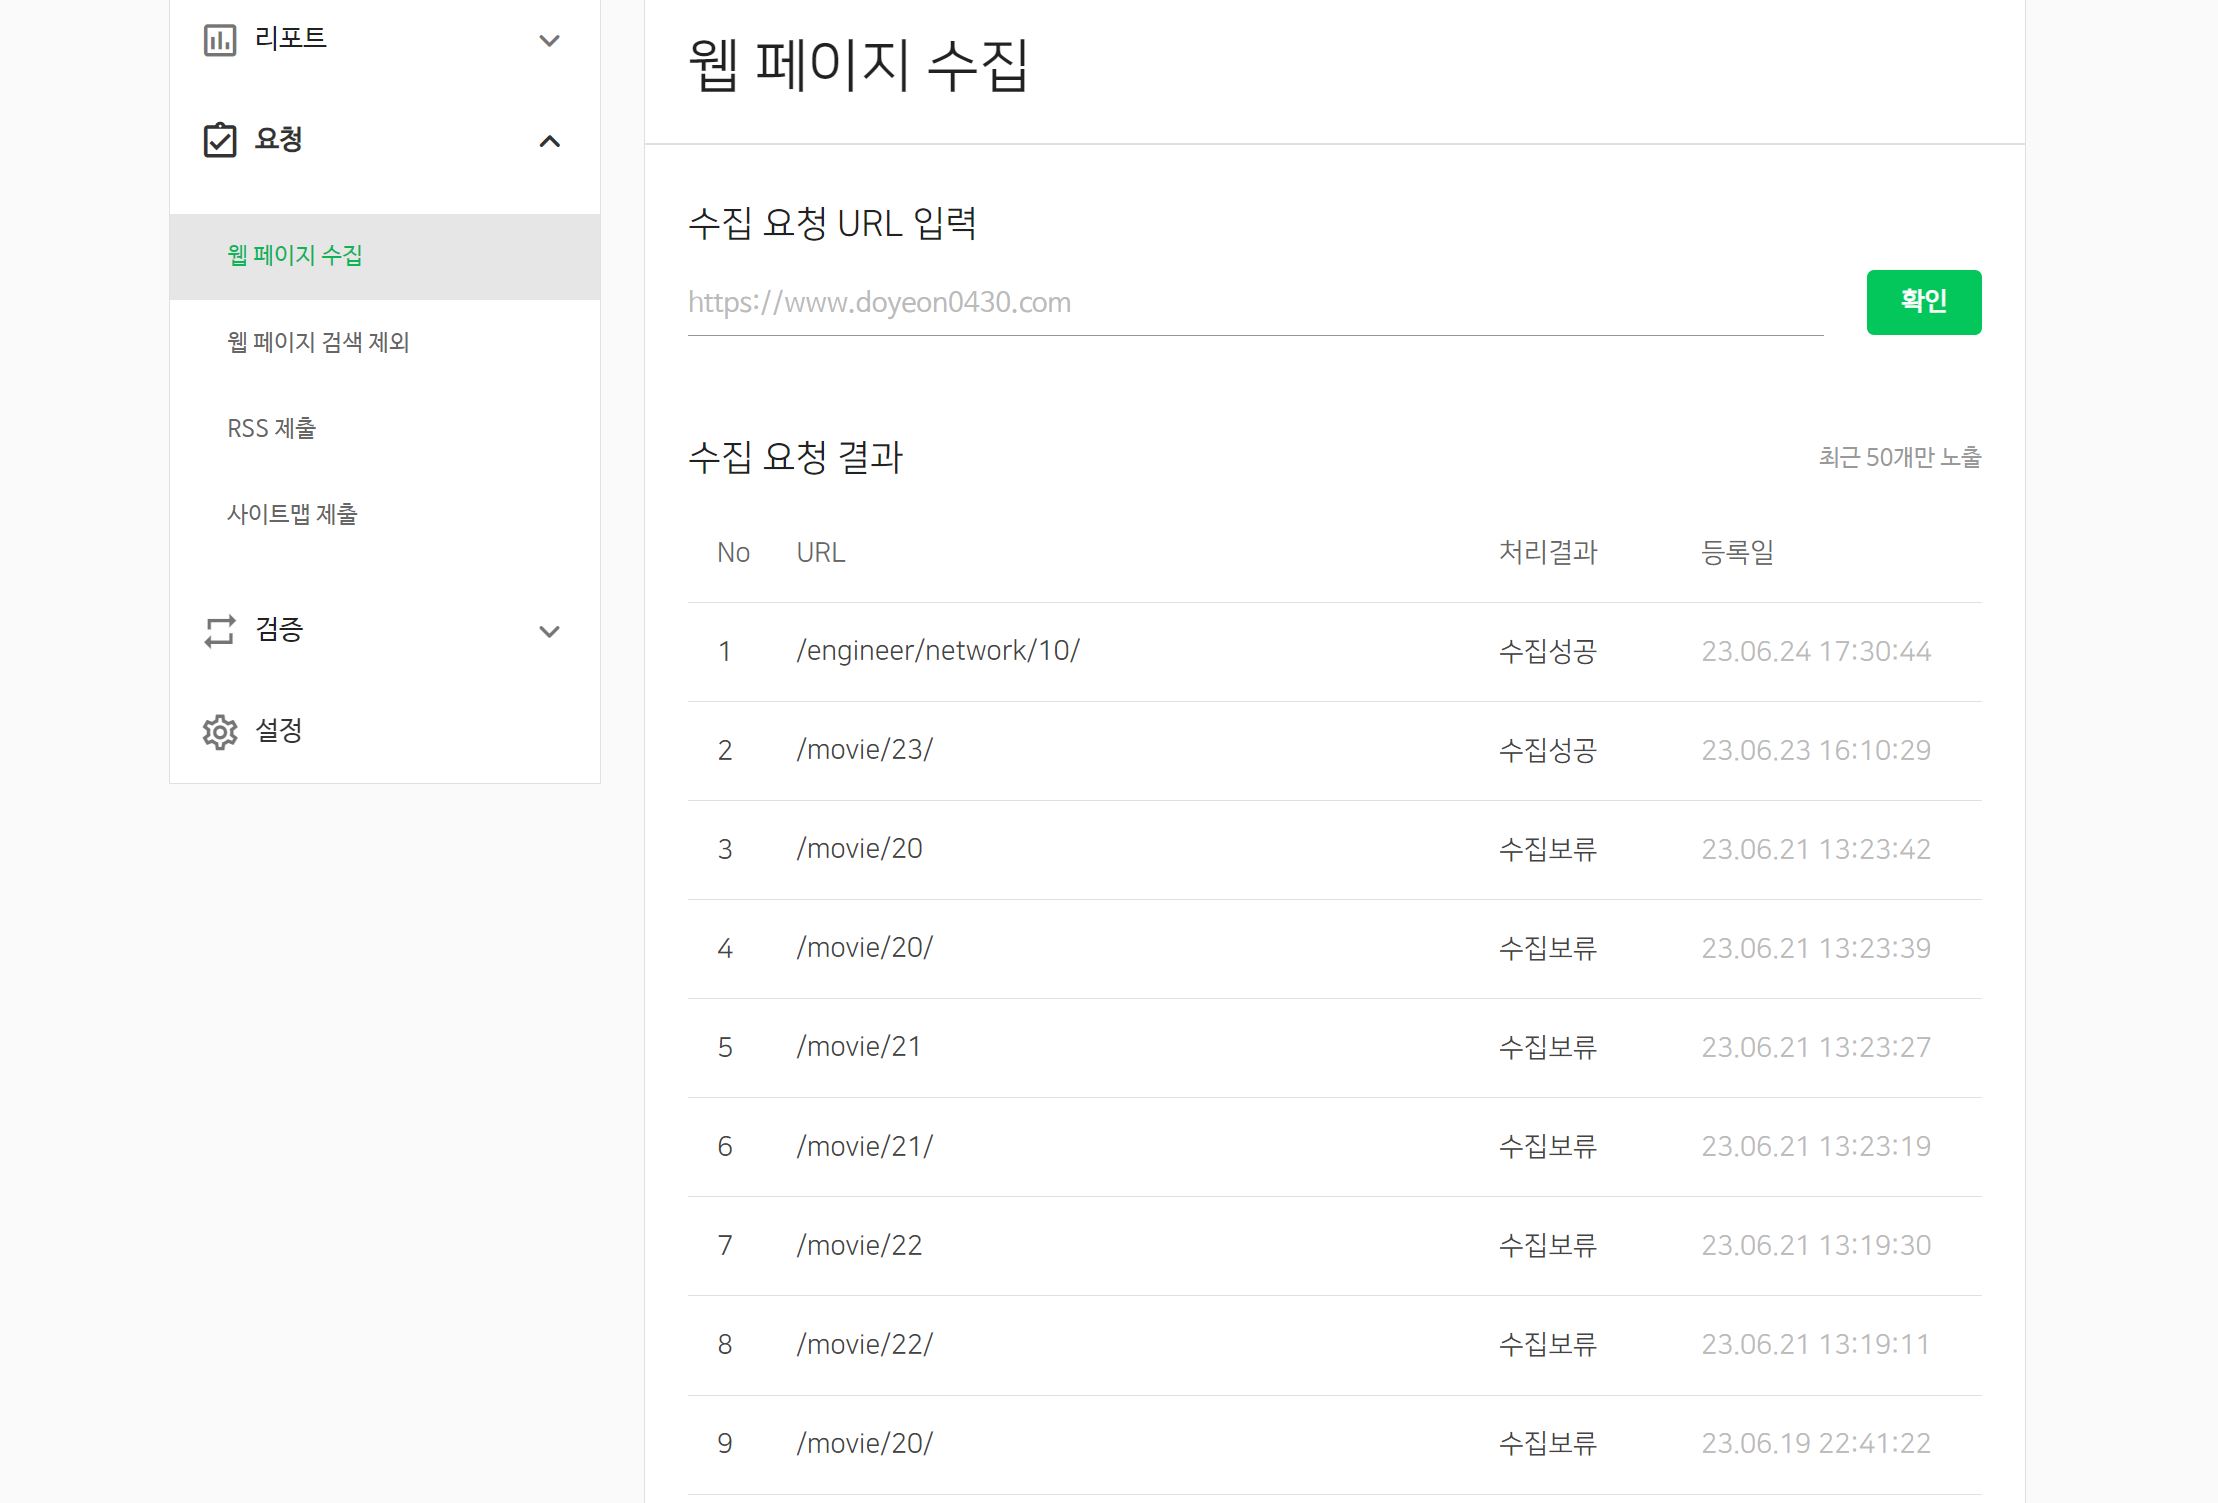Click the date 23.06.21 13:23:19
This screenshot has height=1503, width=2218.
click(x=1816, y=1146)
